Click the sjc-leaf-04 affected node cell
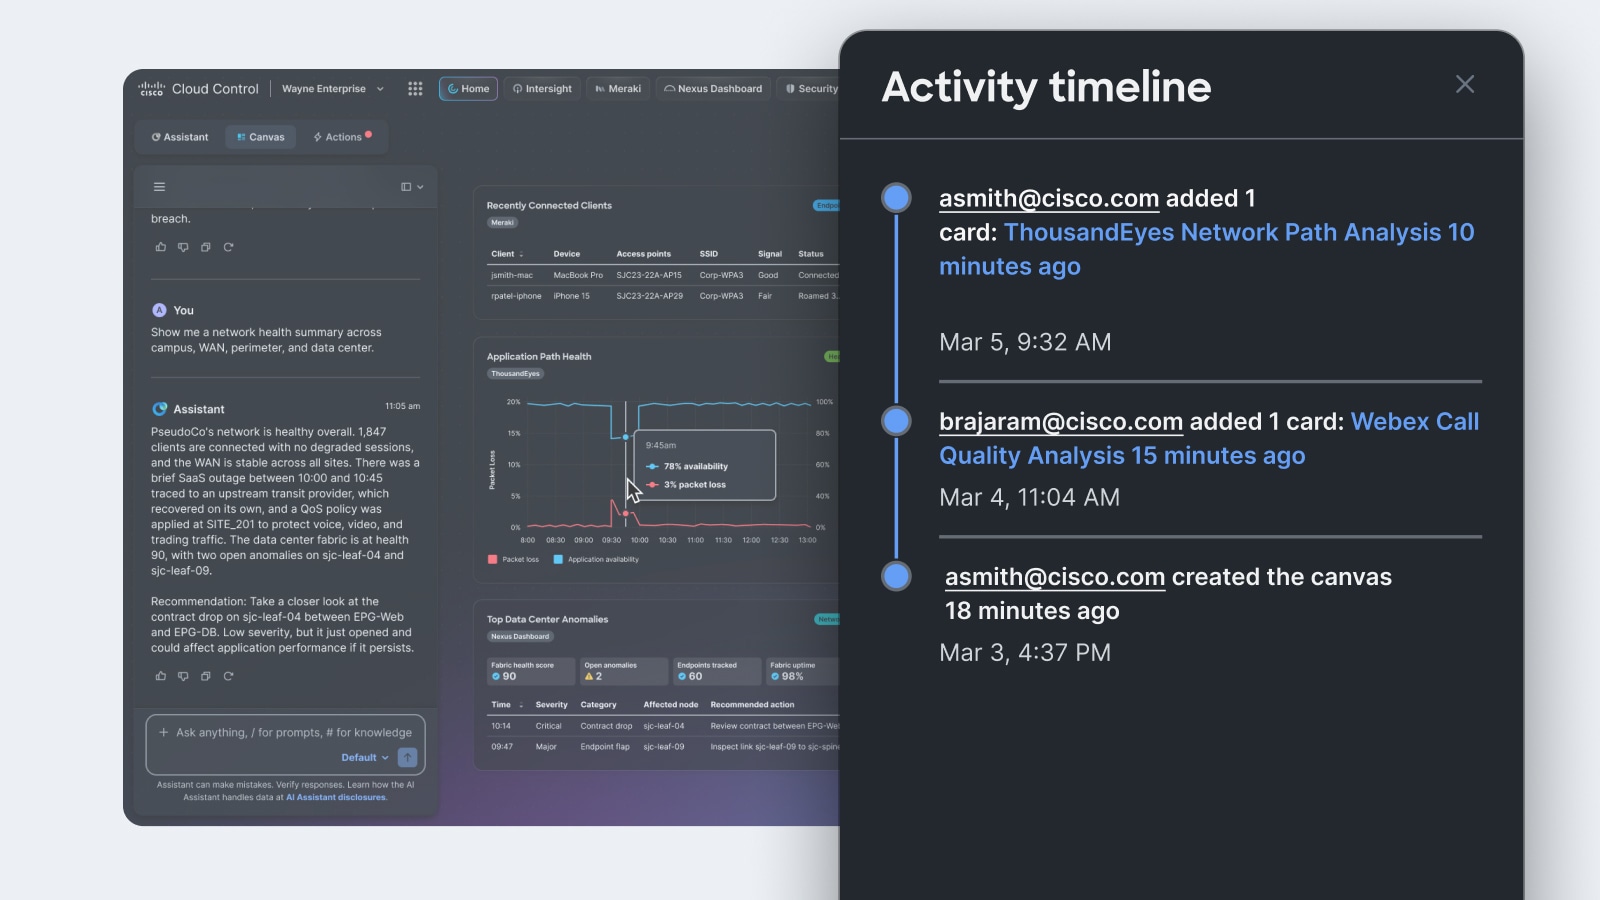Viewport: 1600px width, 900px height. [x=664, y=726]
